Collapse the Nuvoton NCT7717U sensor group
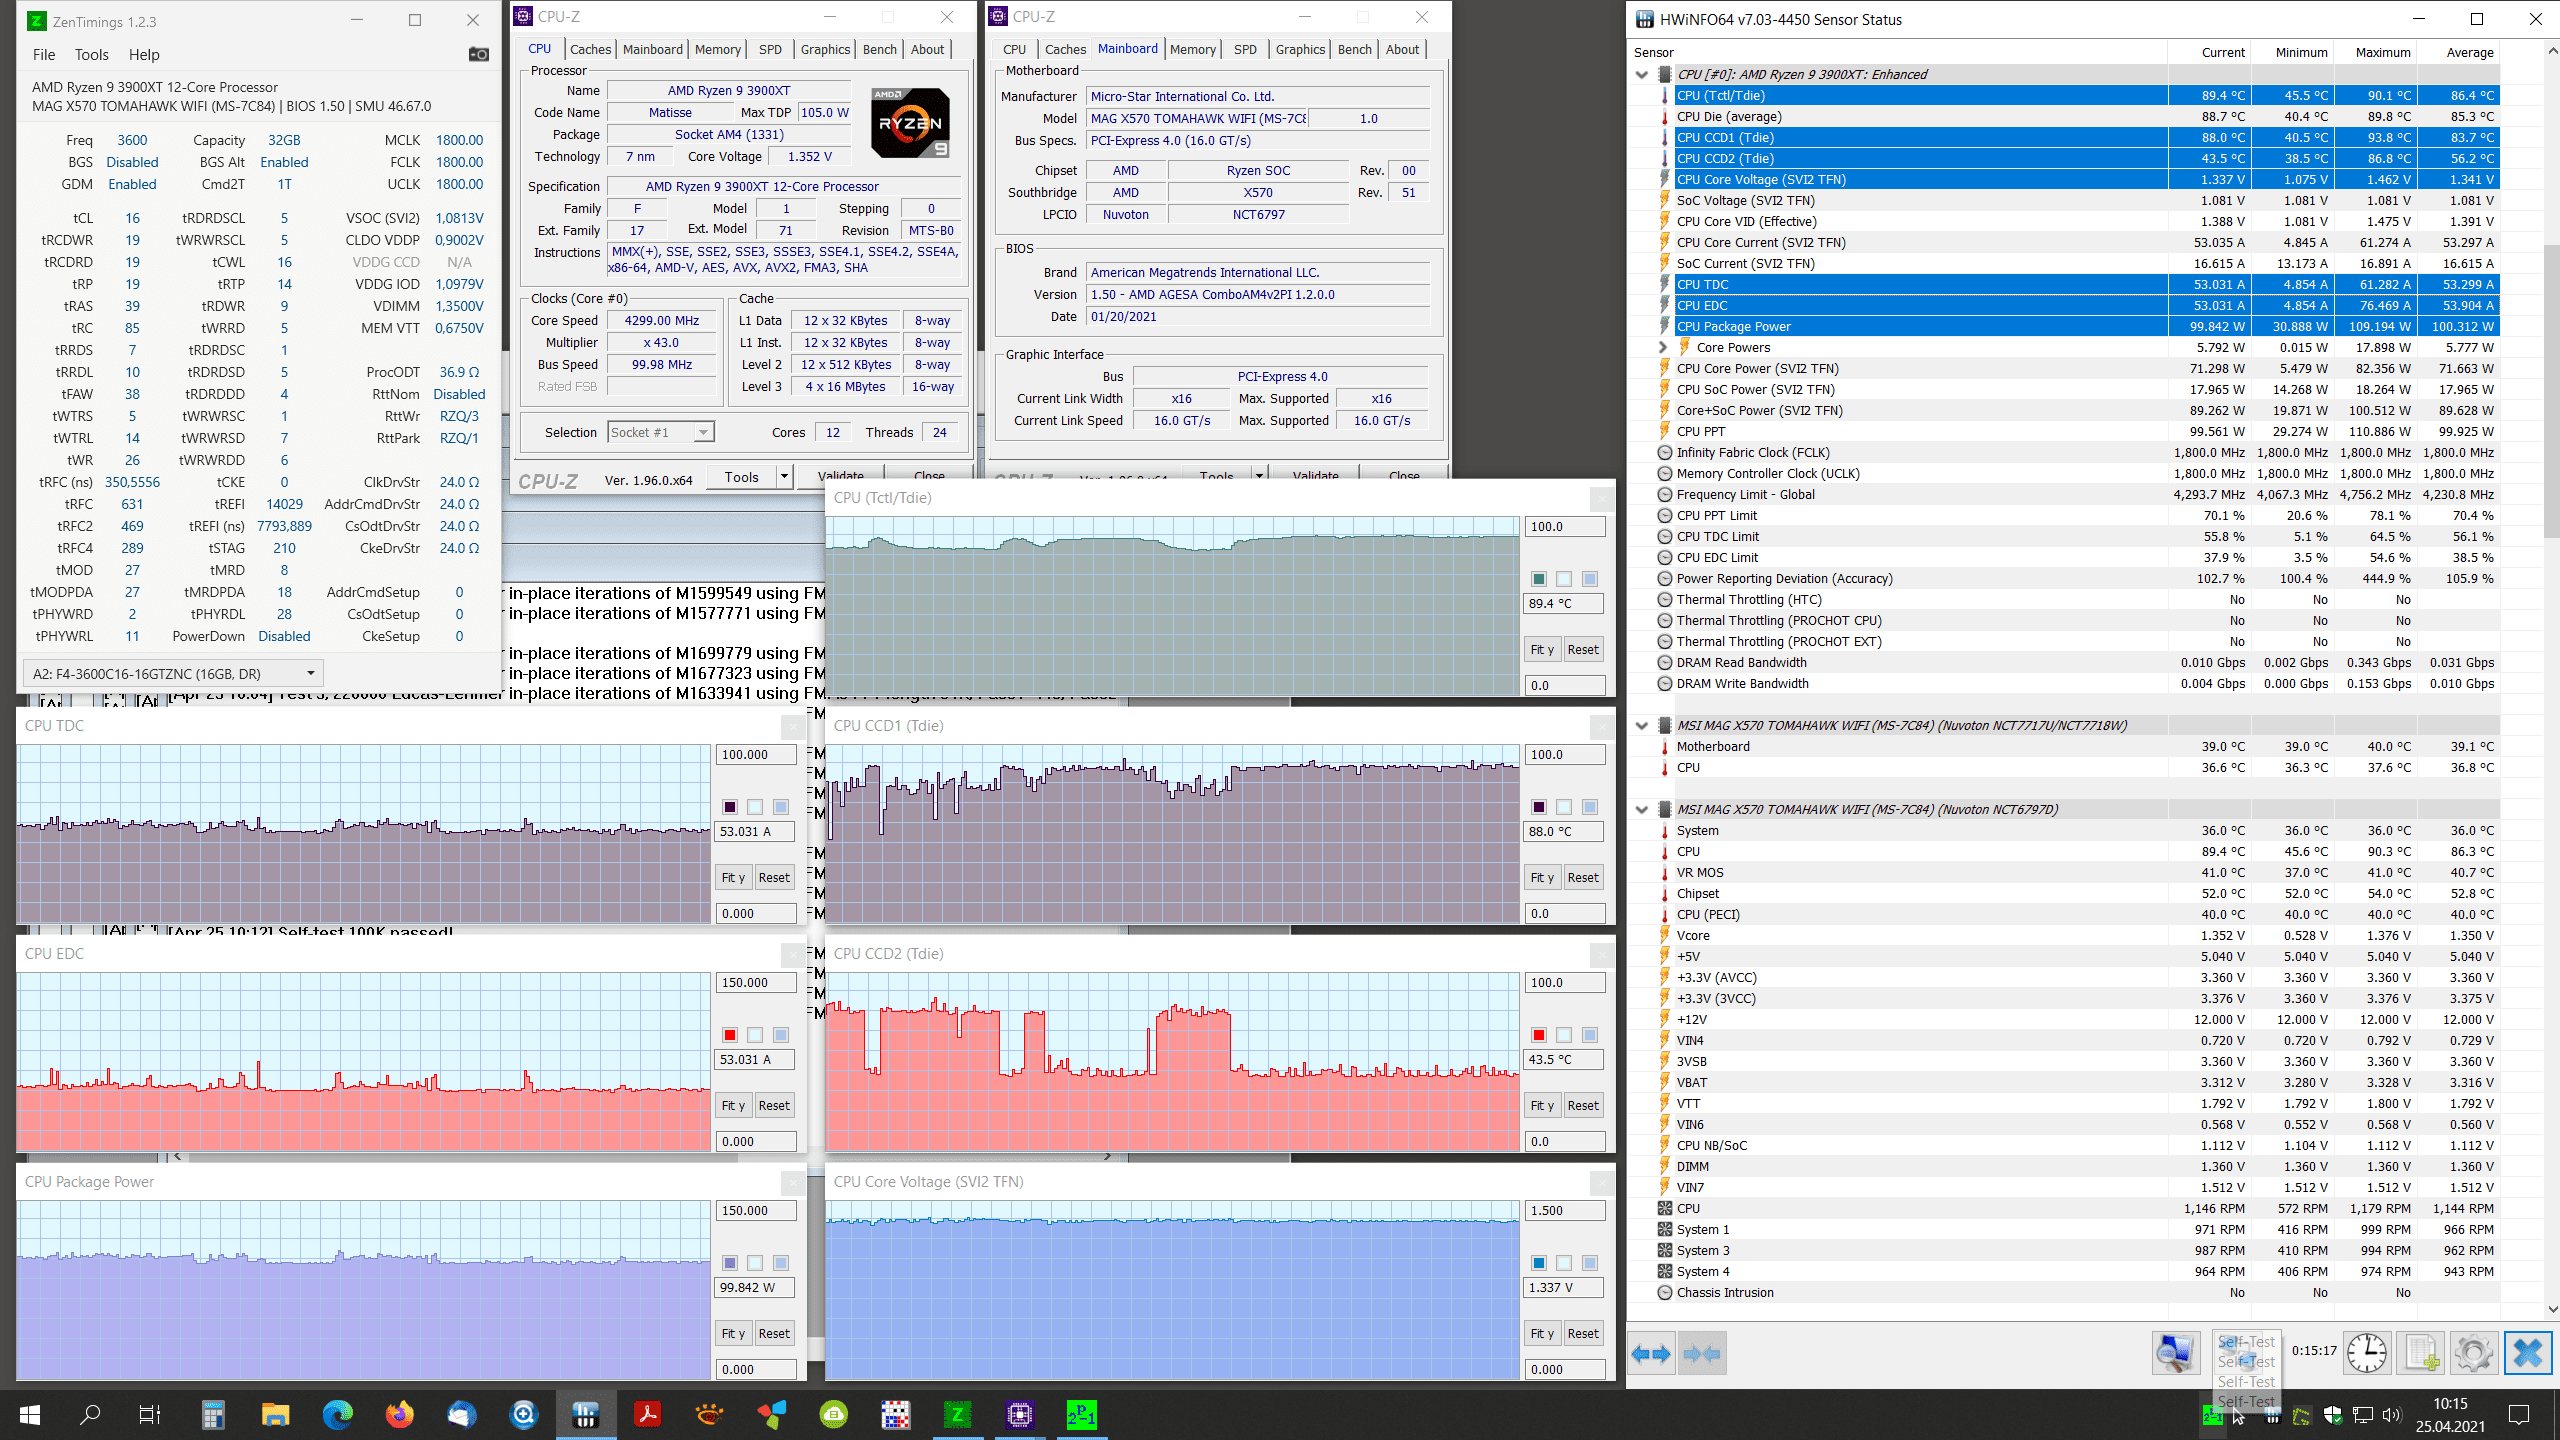 [x=1641, y=725]
